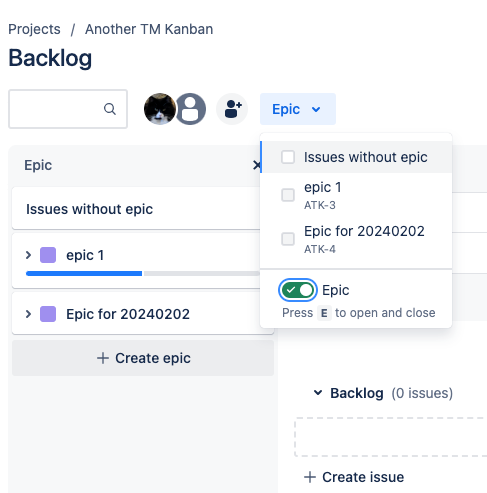Click the Backlog page heading
Viewport: 487px width, 493px height.
pos(50,58)
